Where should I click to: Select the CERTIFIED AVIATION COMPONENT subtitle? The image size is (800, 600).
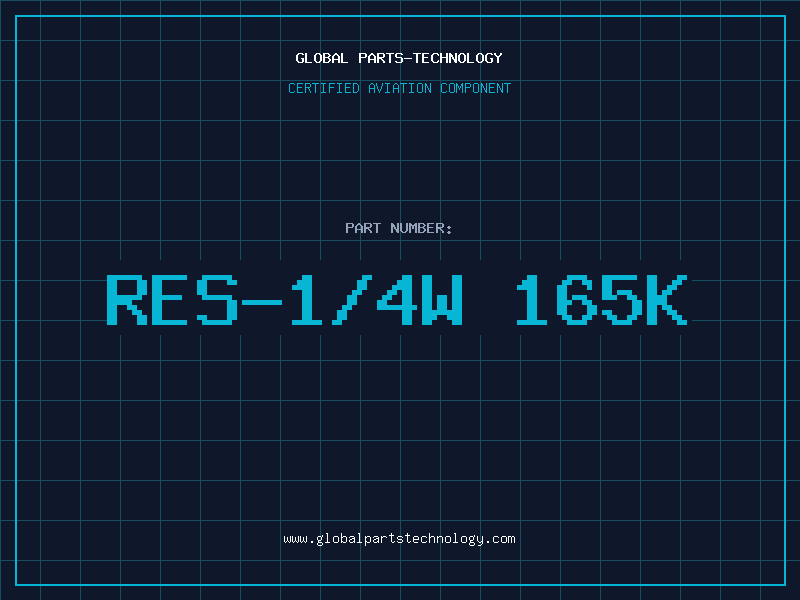click(399, 88)
